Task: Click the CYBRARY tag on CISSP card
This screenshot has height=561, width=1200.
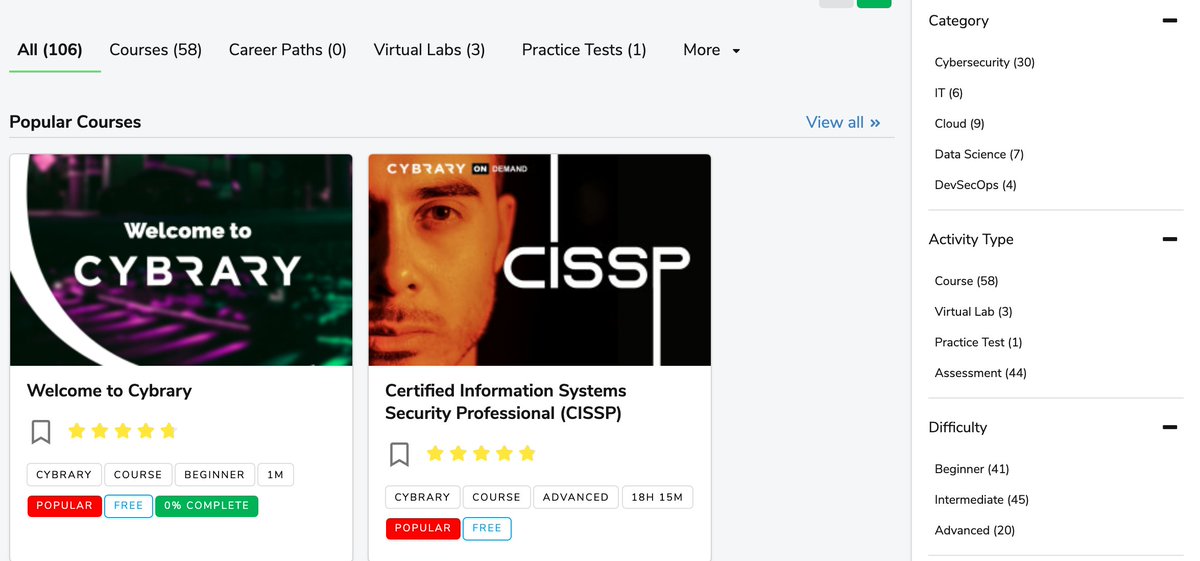Action: tap(422, 497)
